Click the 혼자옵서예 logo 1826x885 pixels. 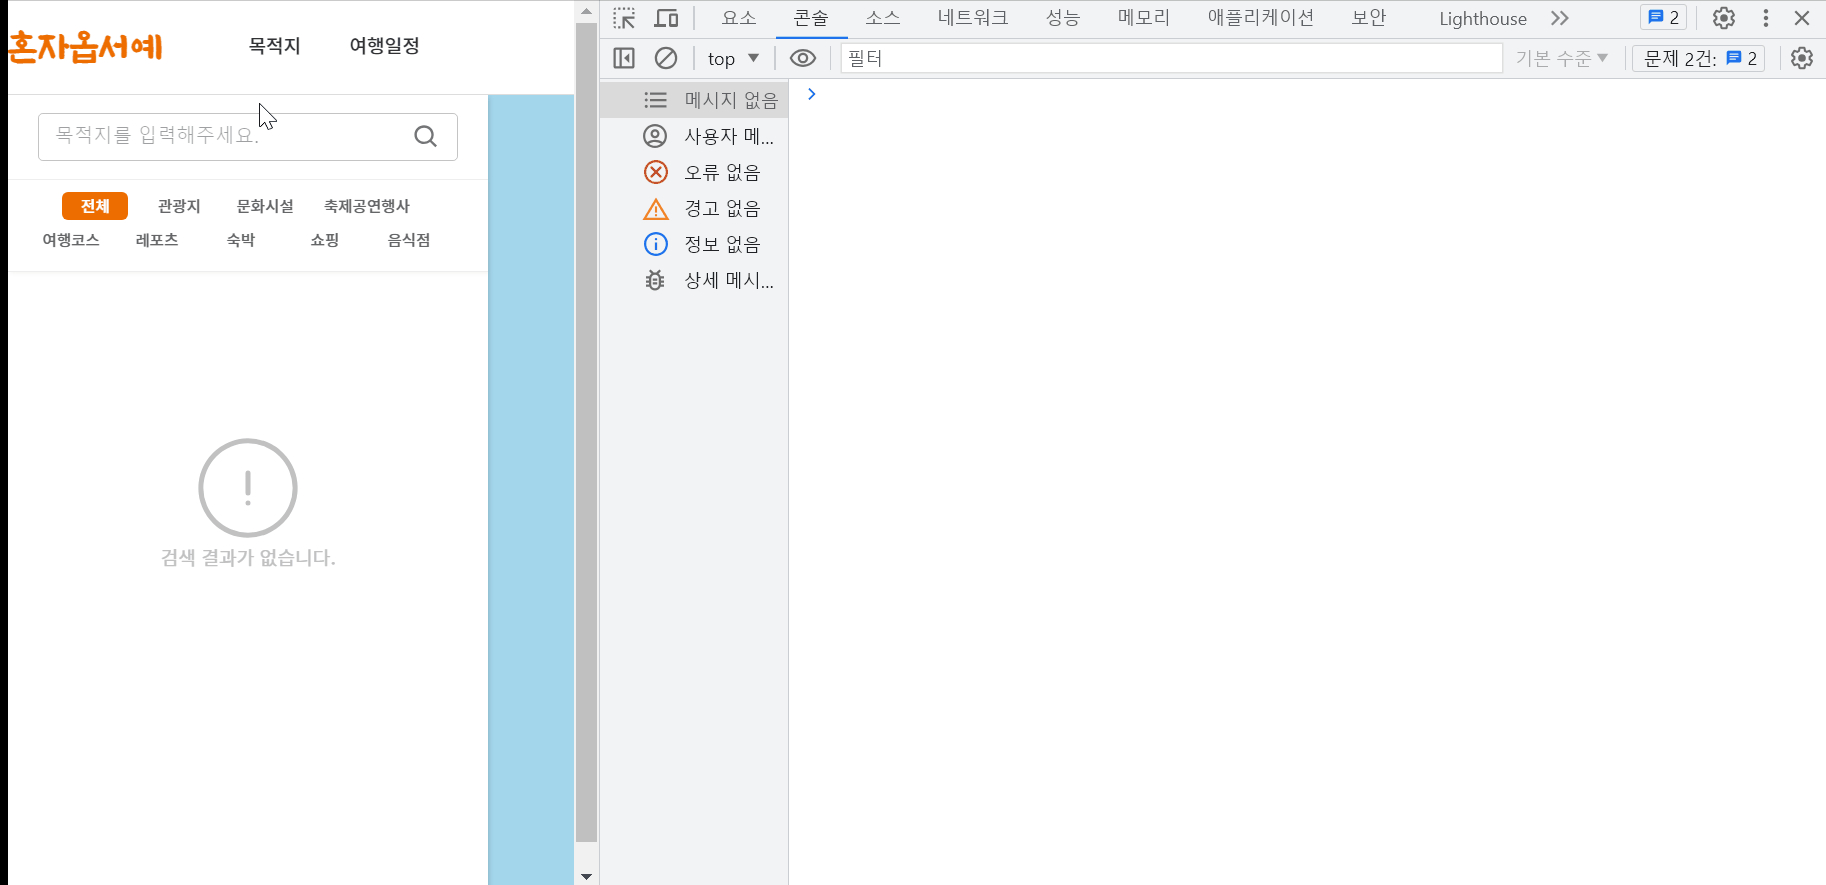85,46
